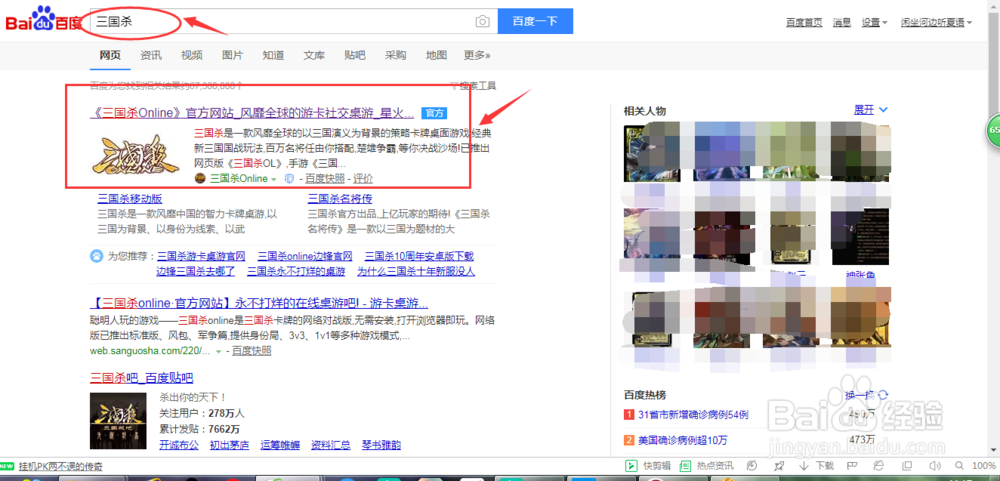Refresh hot list via 换一换 icon
This screenshot has height=481, width=1000.
coord(884,395)
